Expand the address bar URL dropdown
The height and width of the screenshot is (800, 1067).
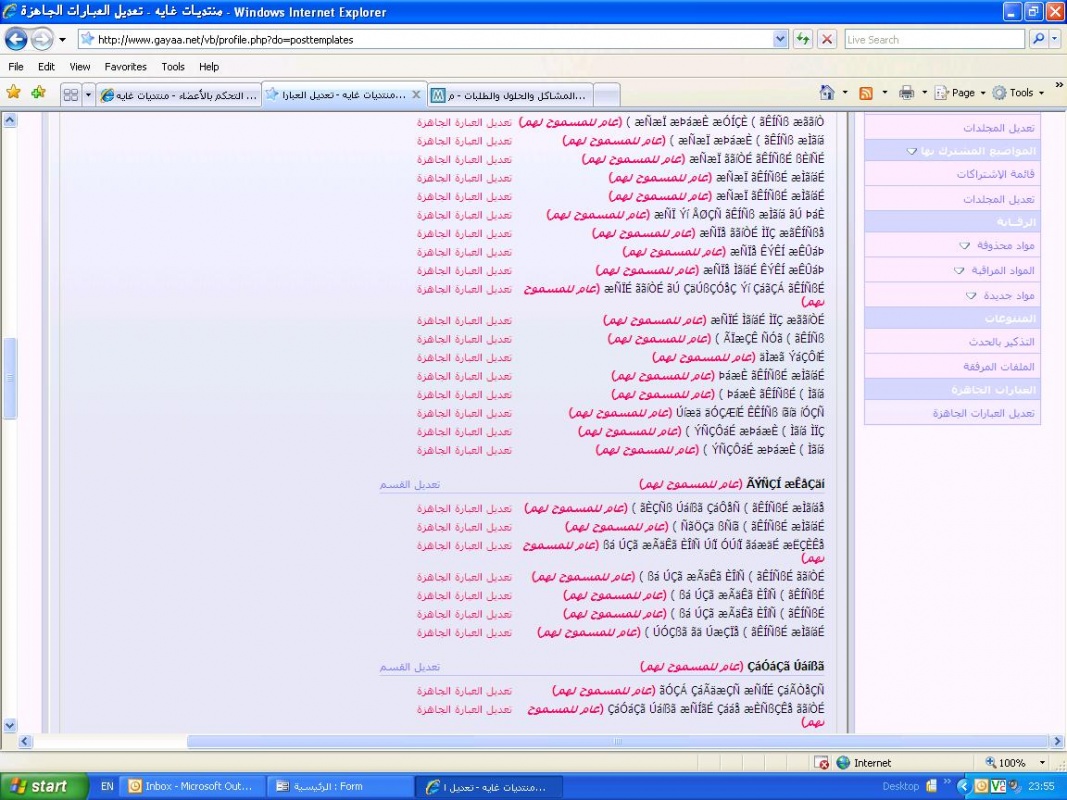point(780,39)
